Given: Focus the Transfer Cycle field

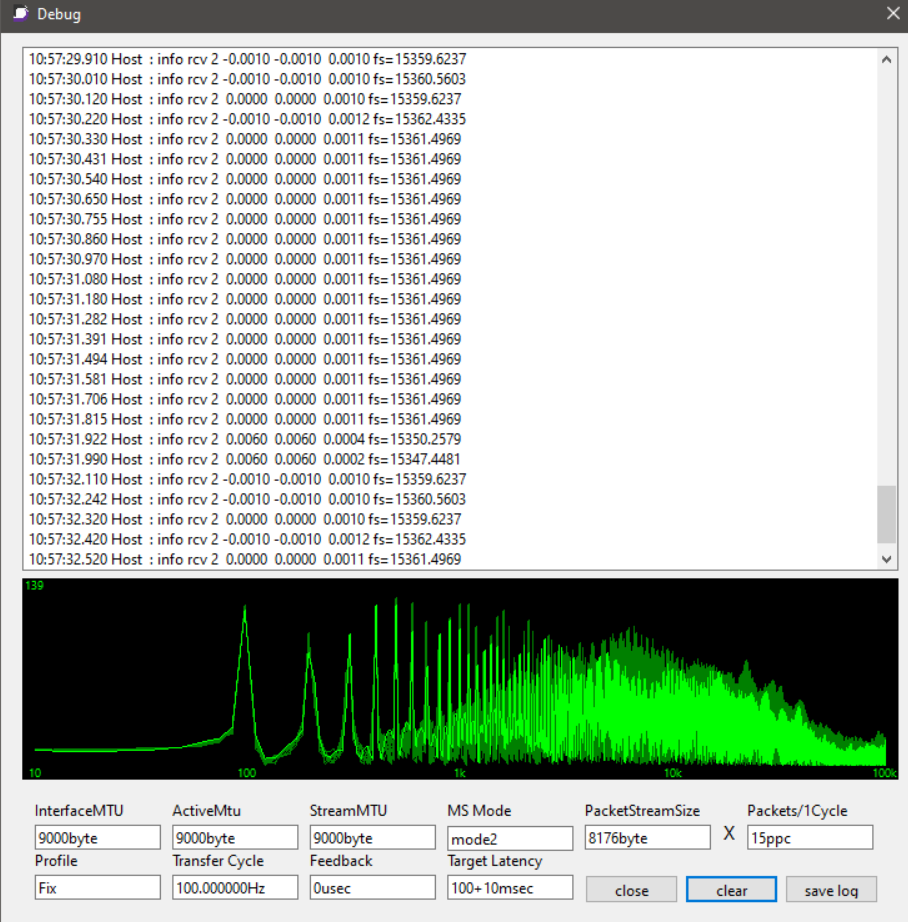Looking at the screenshot, I should click(235, 887).
